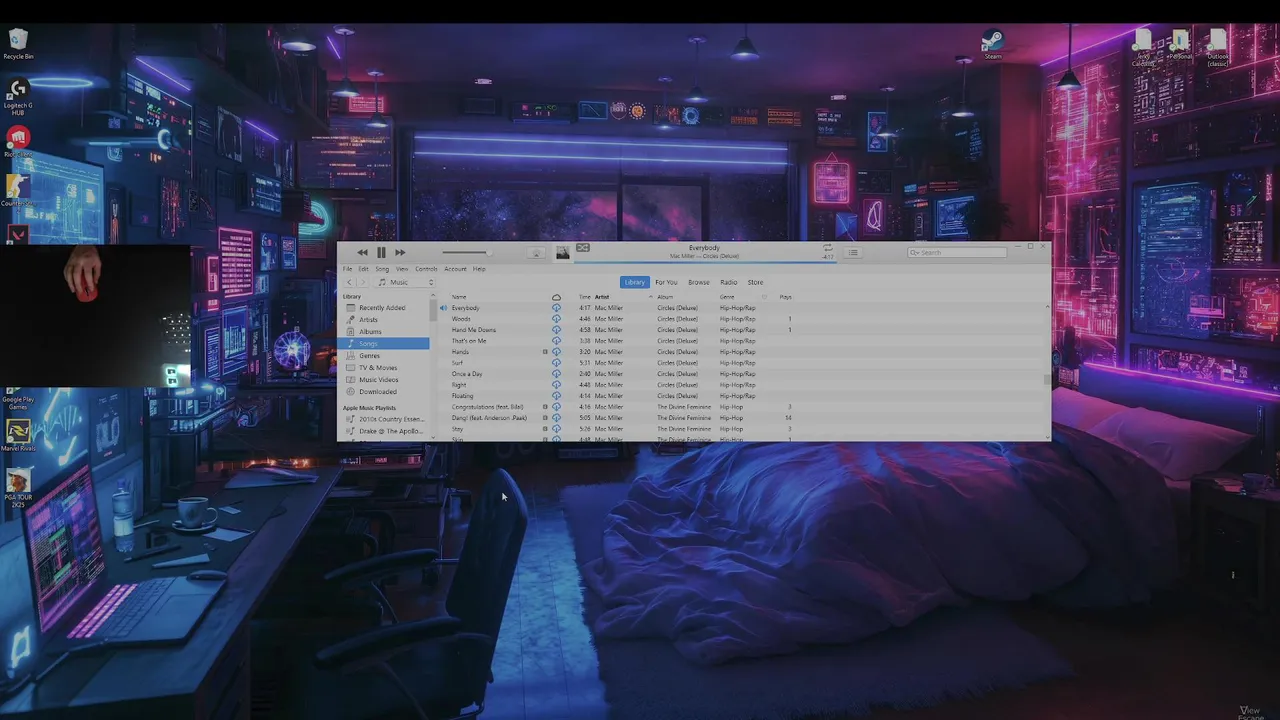Download Hand Me Downs via its cloud icon
The height and width of the screenshot is (720, 1280).
[557, 330]
